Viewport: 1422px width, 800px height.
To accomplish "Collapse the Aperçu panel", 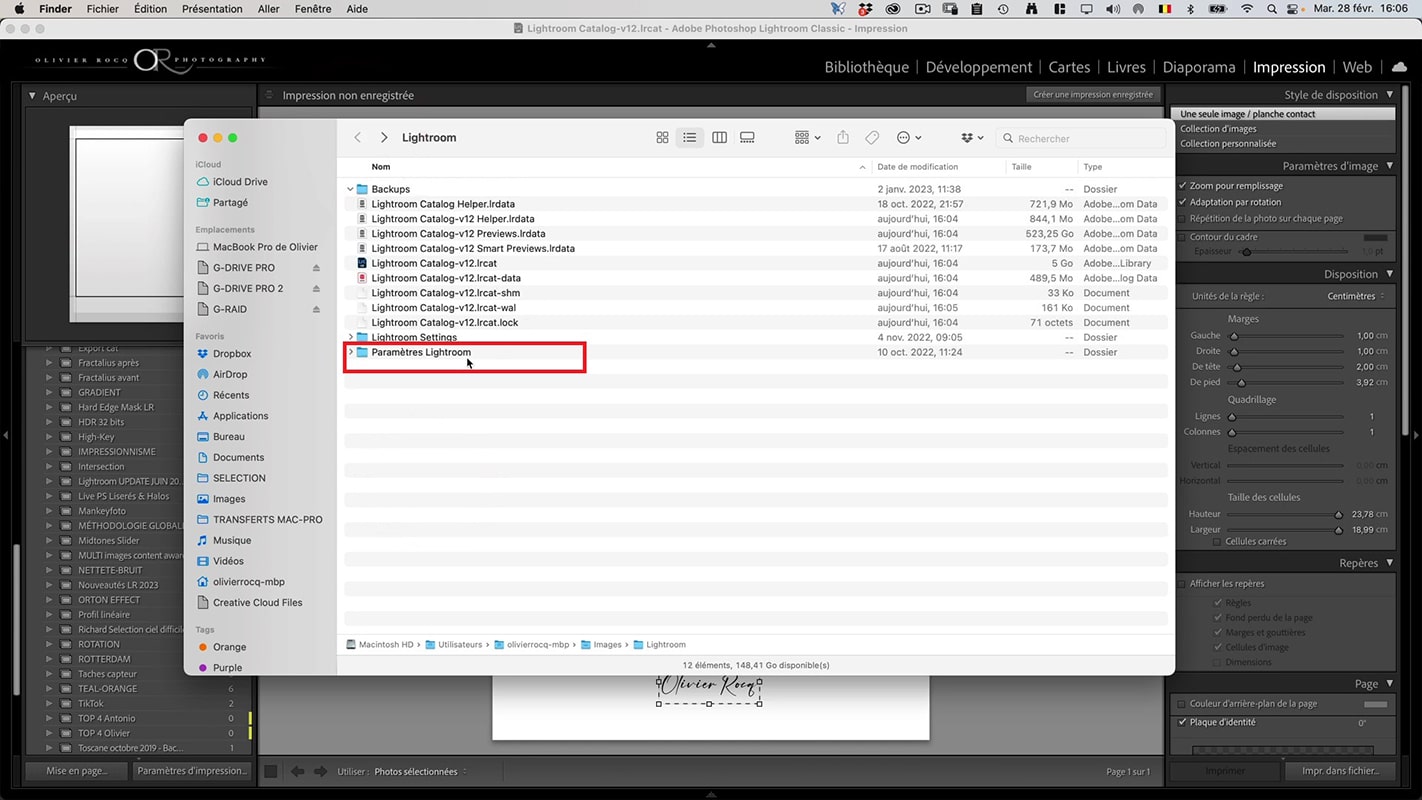I will [33, 96].
